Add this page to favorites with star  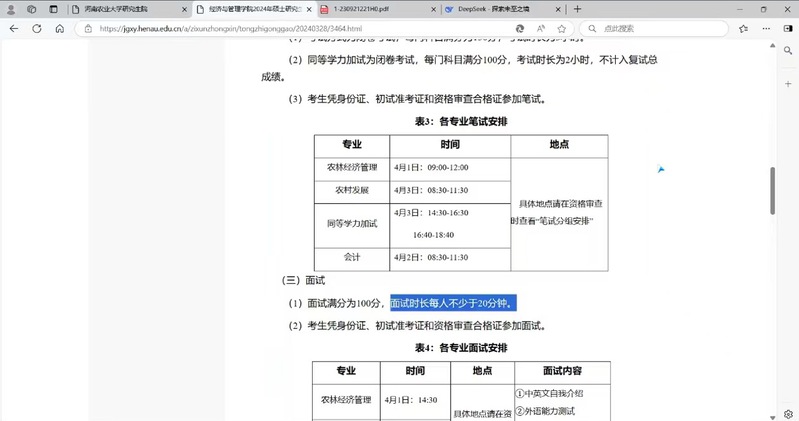point(561,28)
